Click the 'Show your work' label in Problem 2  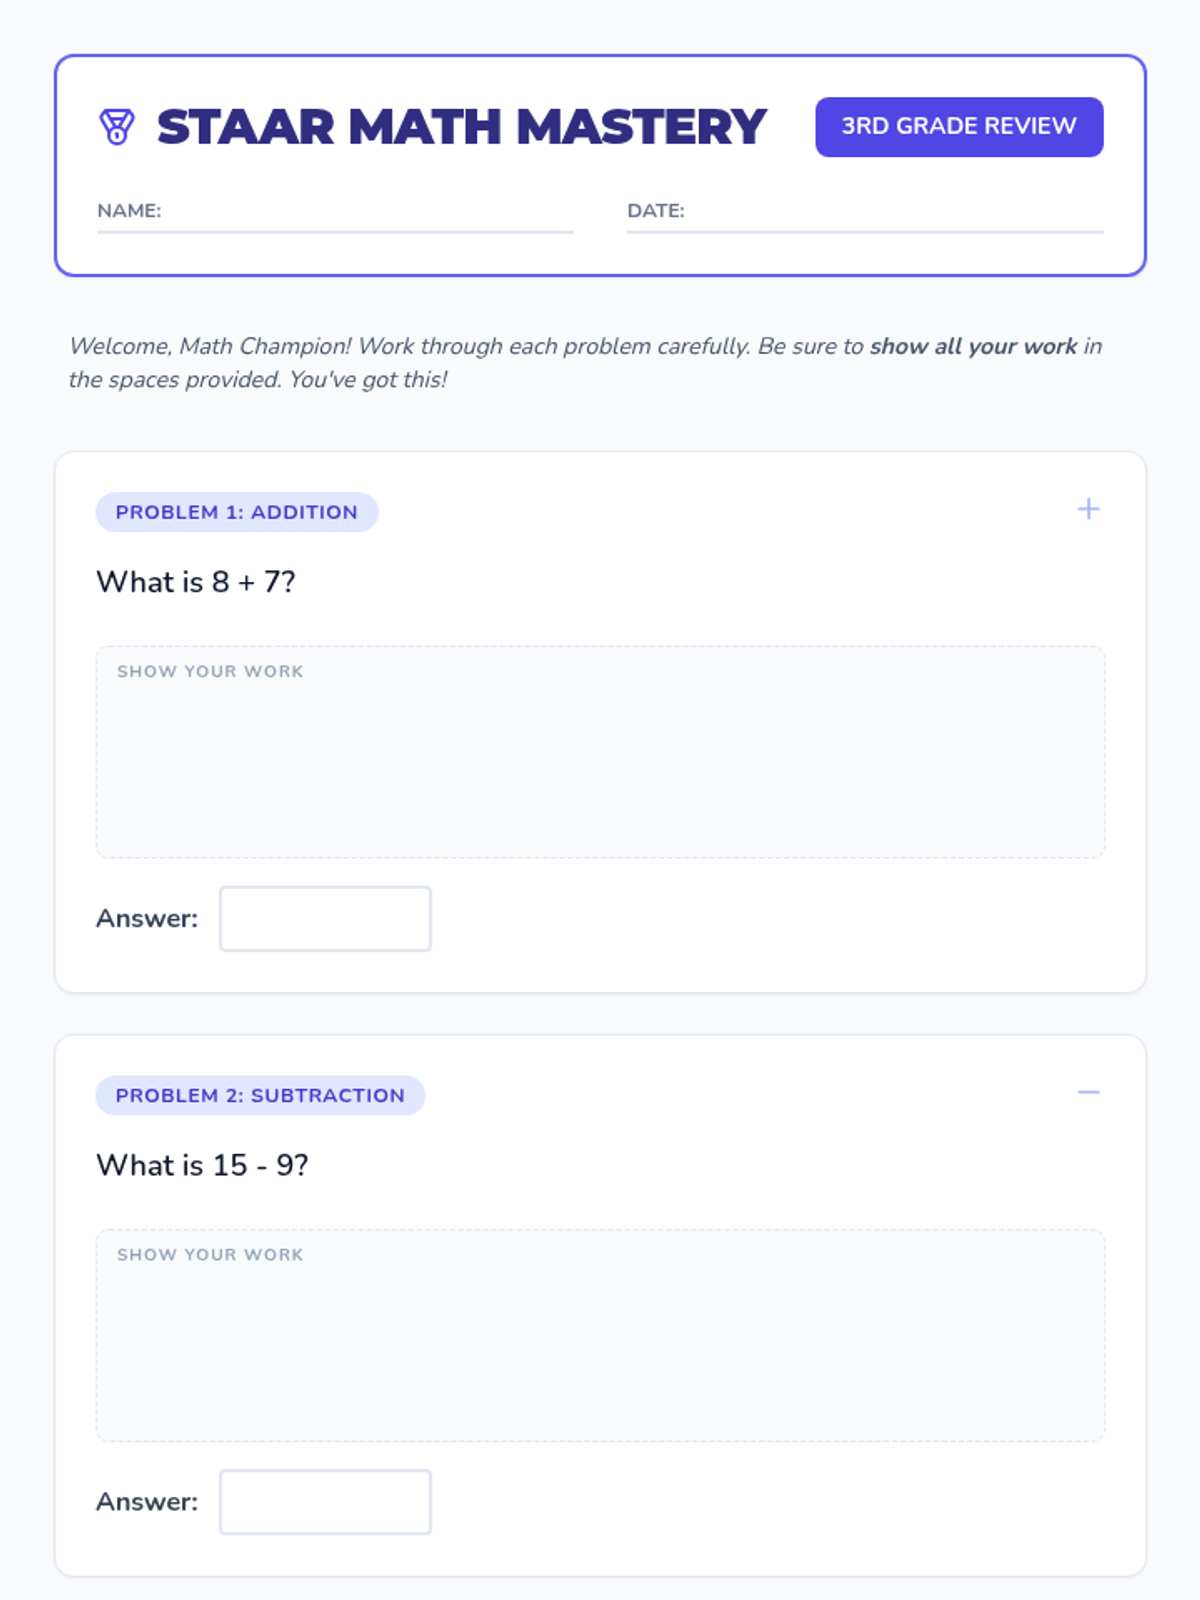(210, 1254)
